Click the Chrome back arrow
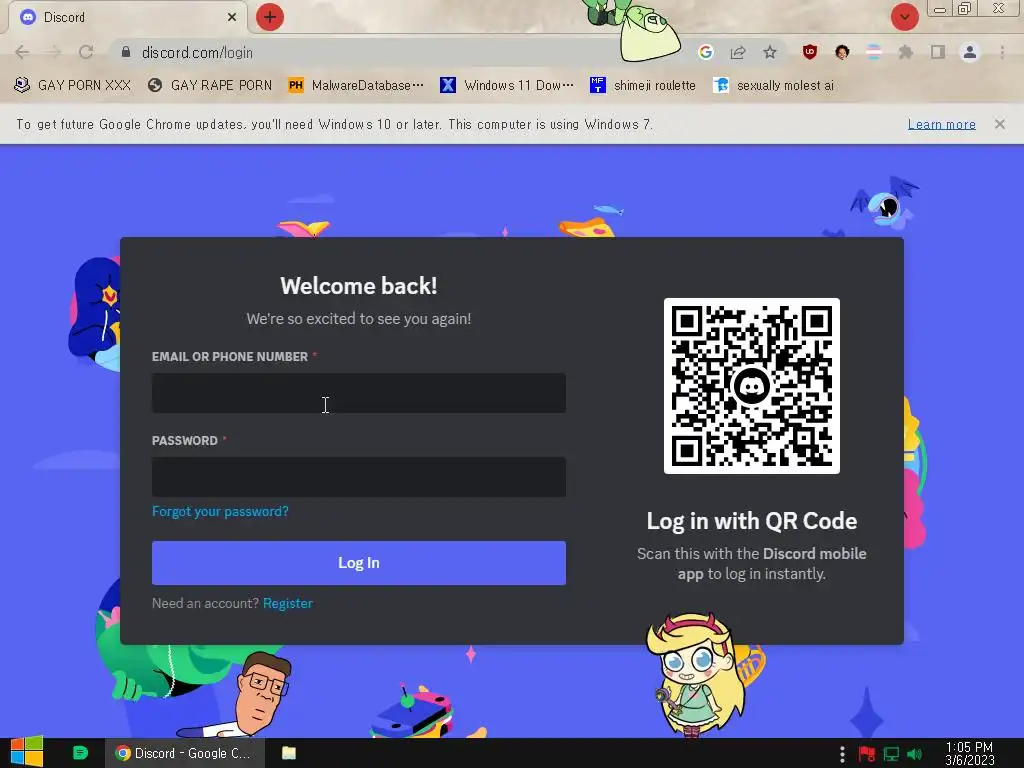 (x=22, y=52)
